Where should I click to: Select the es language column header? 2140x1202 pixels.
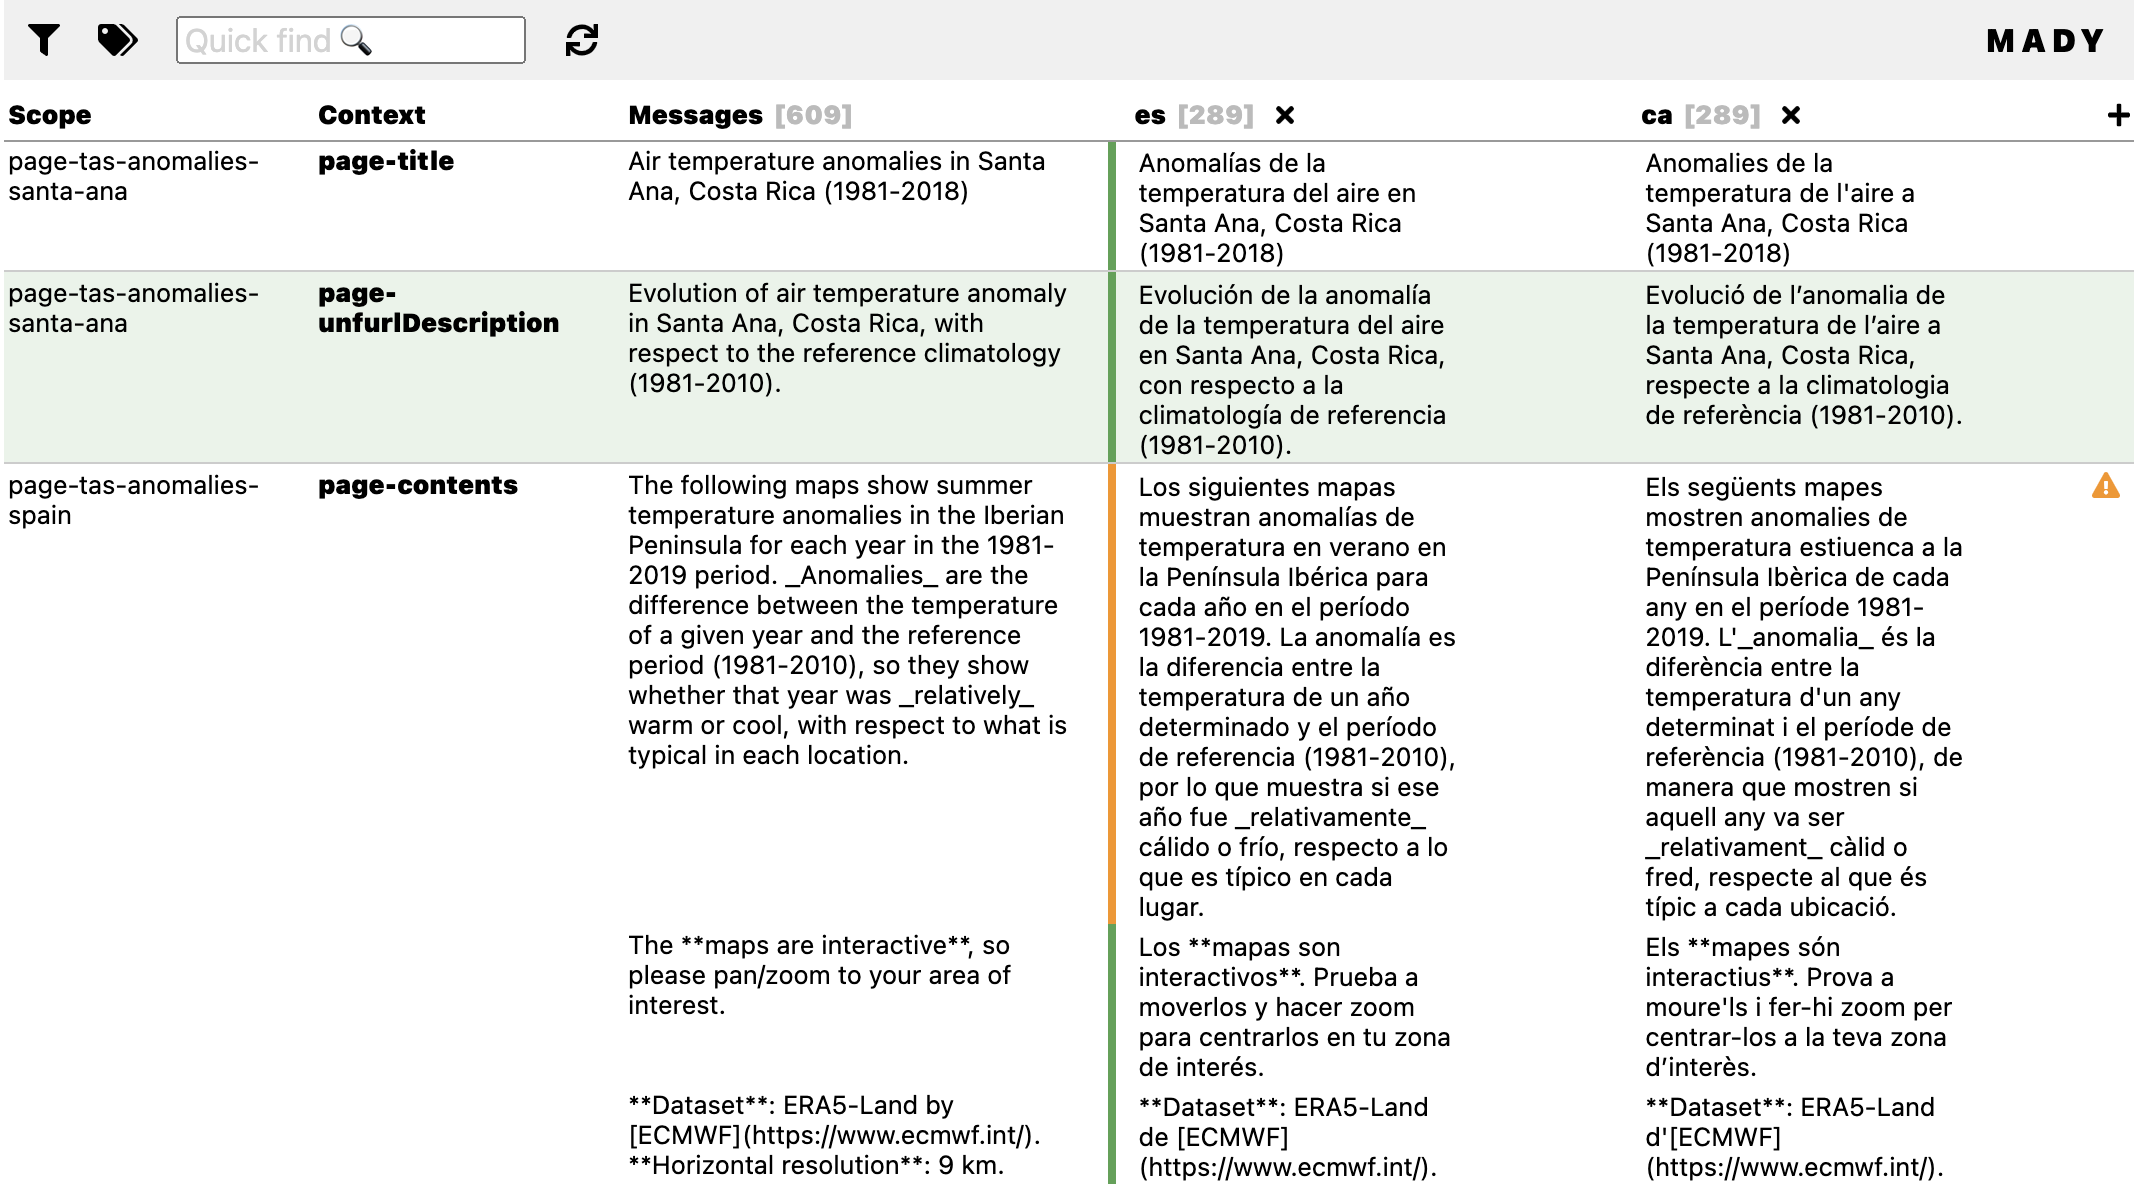coord(1150,116)
